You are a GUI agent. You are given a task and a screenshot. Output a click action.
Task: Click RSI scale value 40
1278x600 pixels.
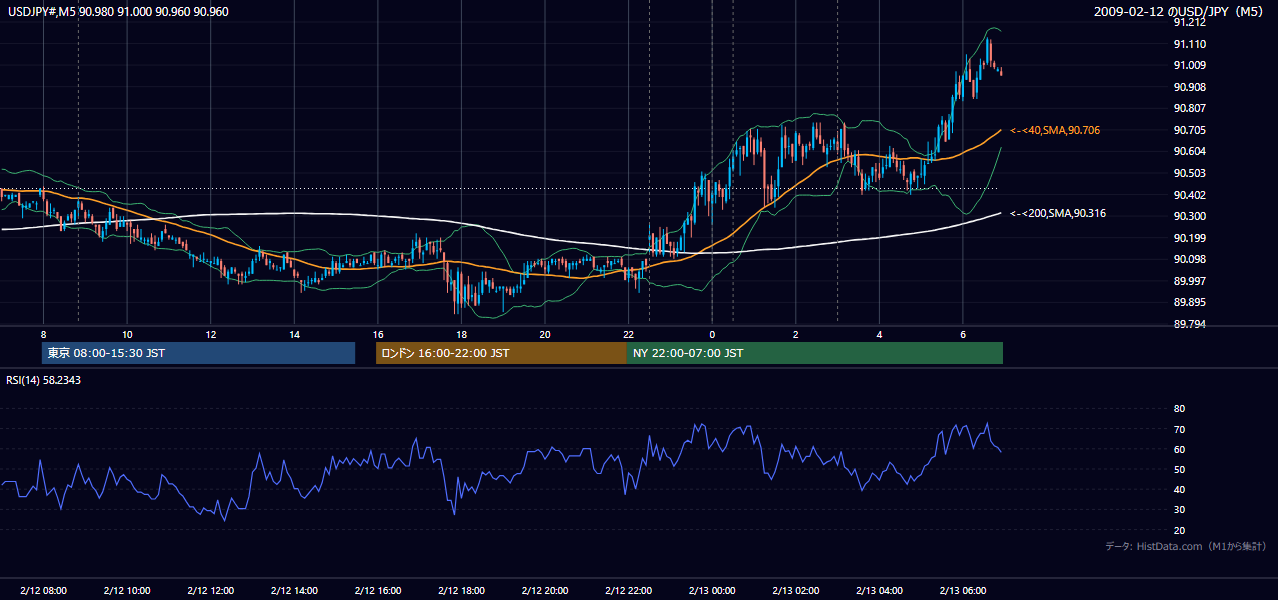click(1179, 490)
